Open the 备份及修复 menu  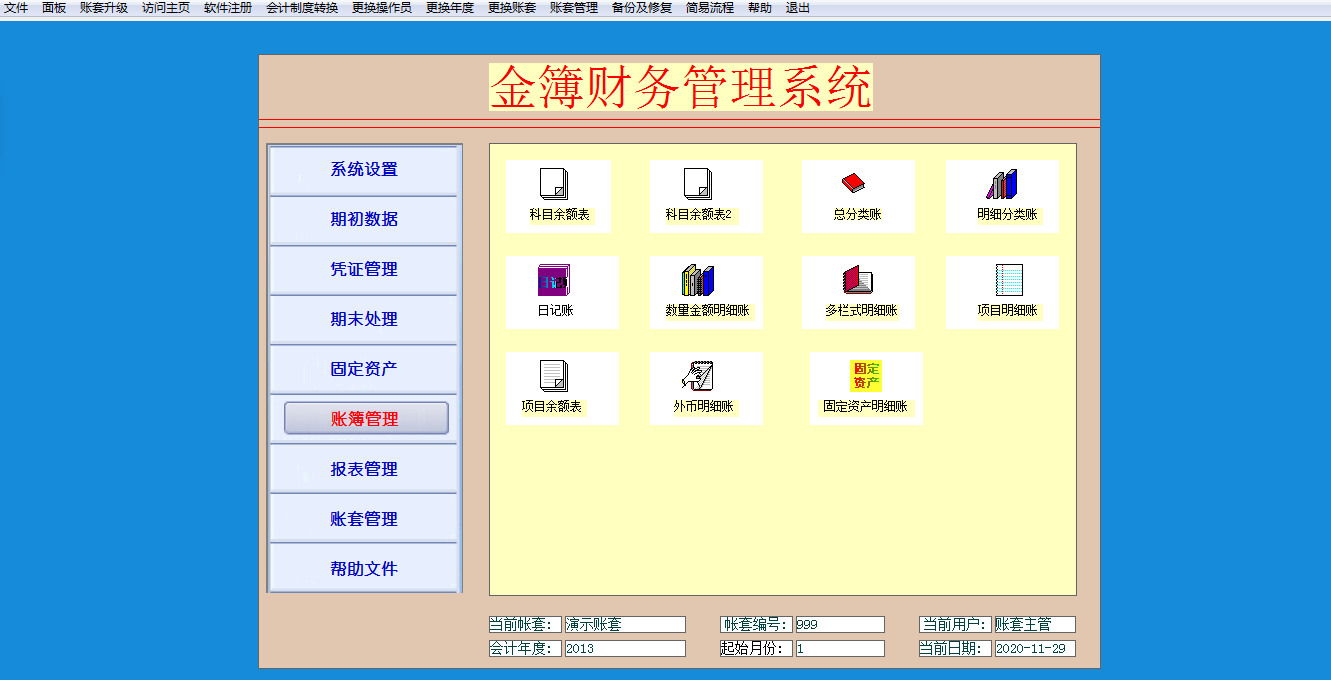click(642, 8)
